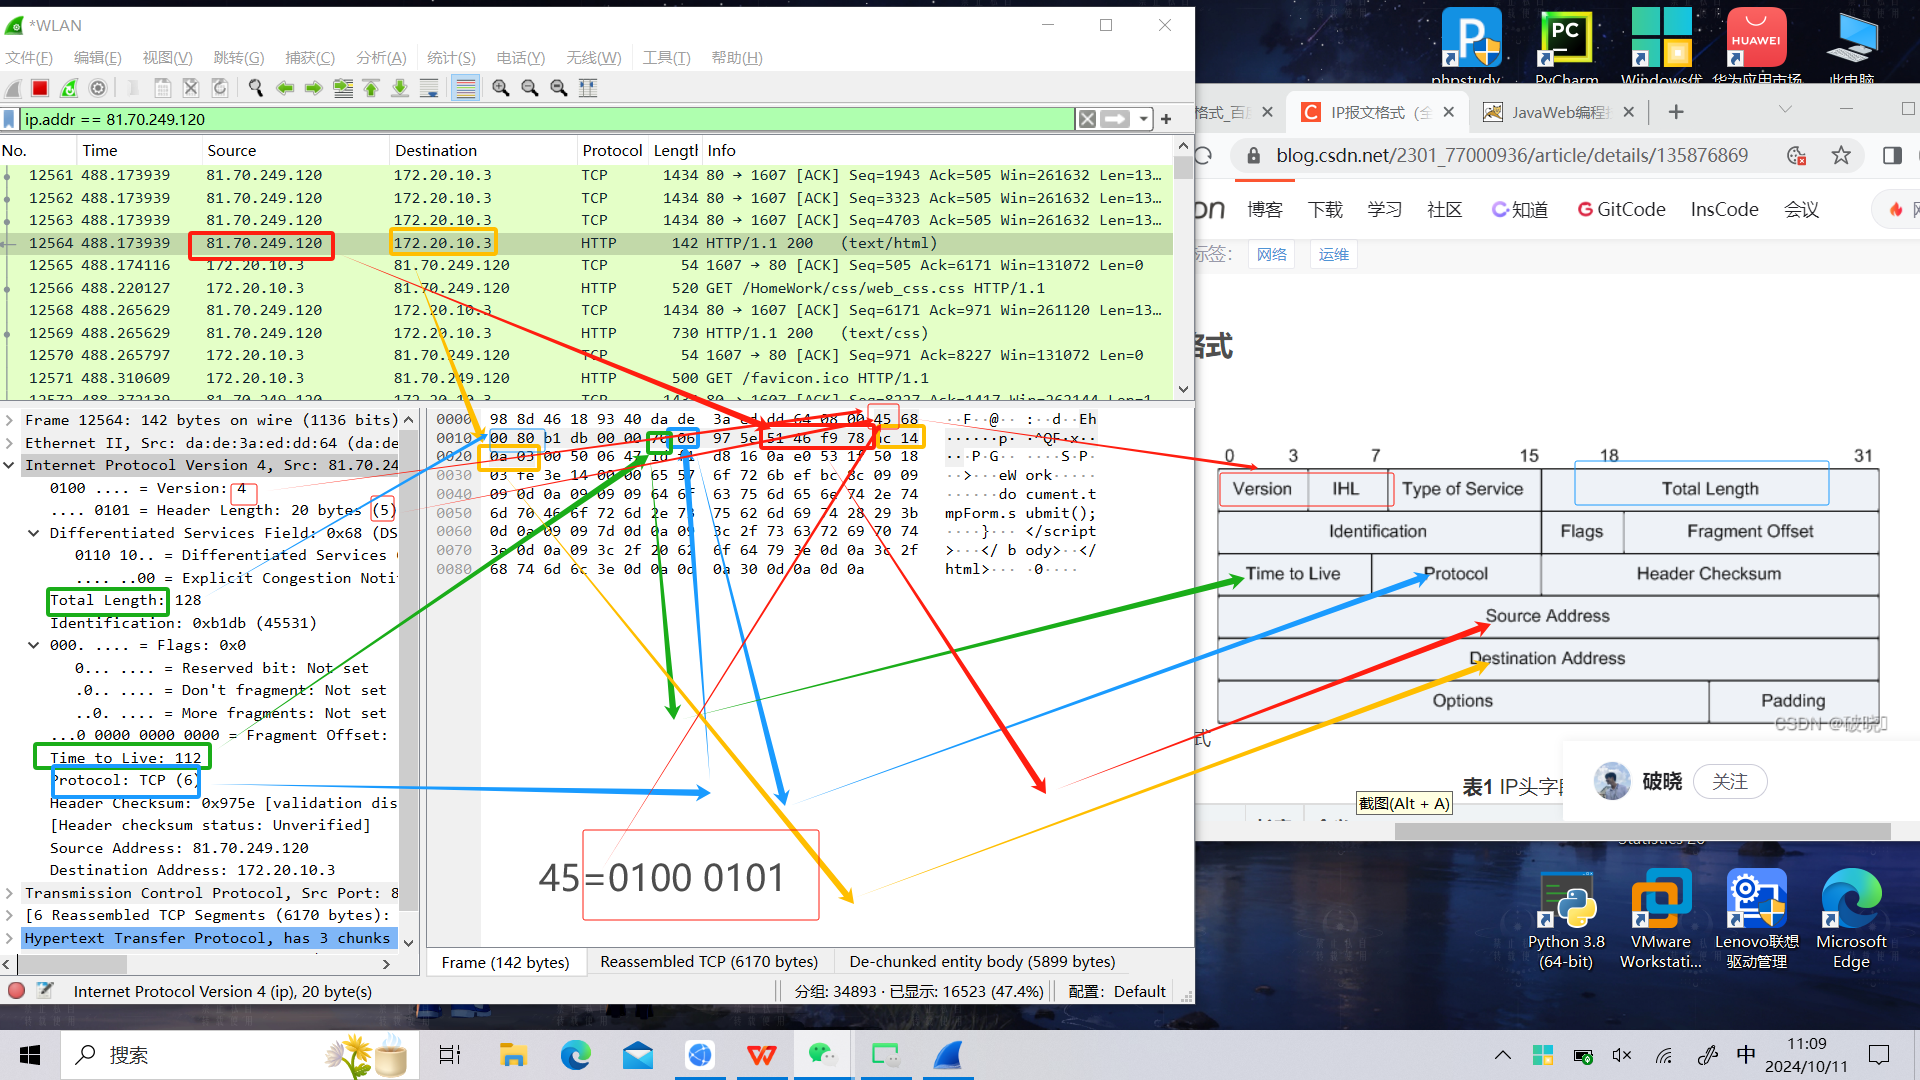This screenshot has width=1920, height=1080.
Task: Open the WPS Office taskbar icon
Action: click(762, 1055)
